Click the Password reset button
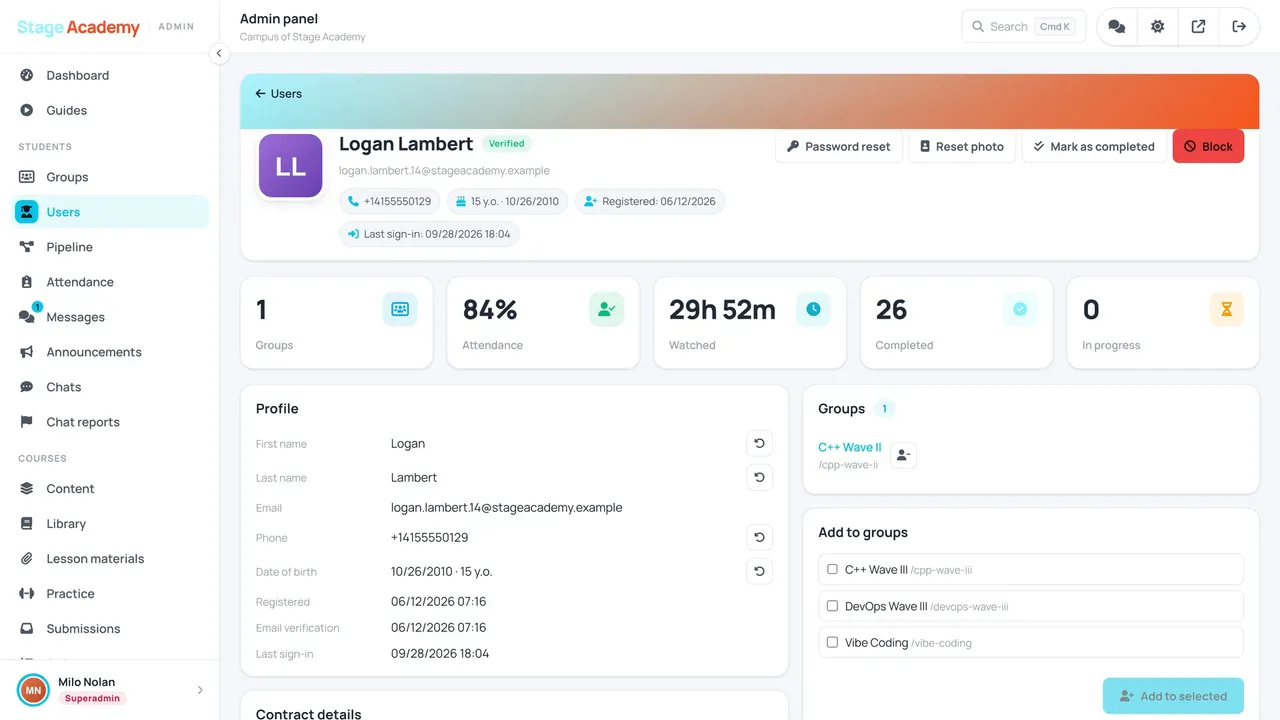This screenshot has height=720, width=1280. (x=839, y=146)
